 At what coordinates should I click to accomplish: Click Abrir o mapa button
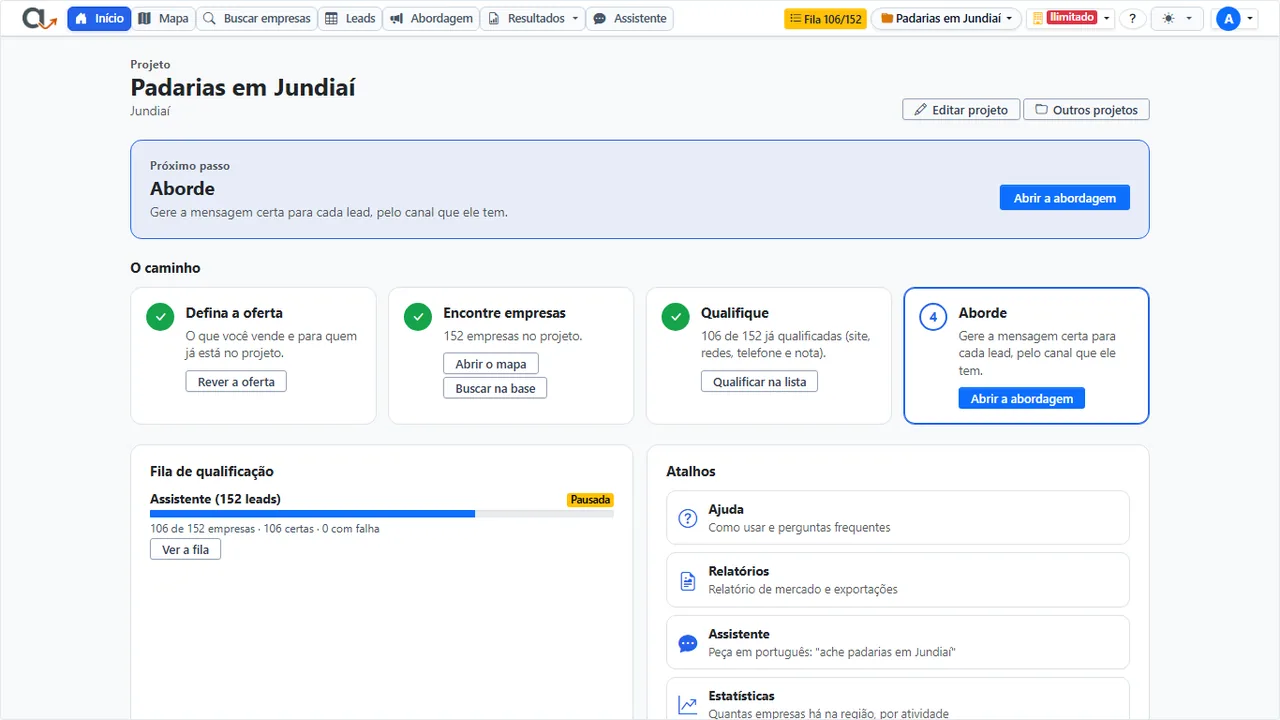(x=491, y=364)
